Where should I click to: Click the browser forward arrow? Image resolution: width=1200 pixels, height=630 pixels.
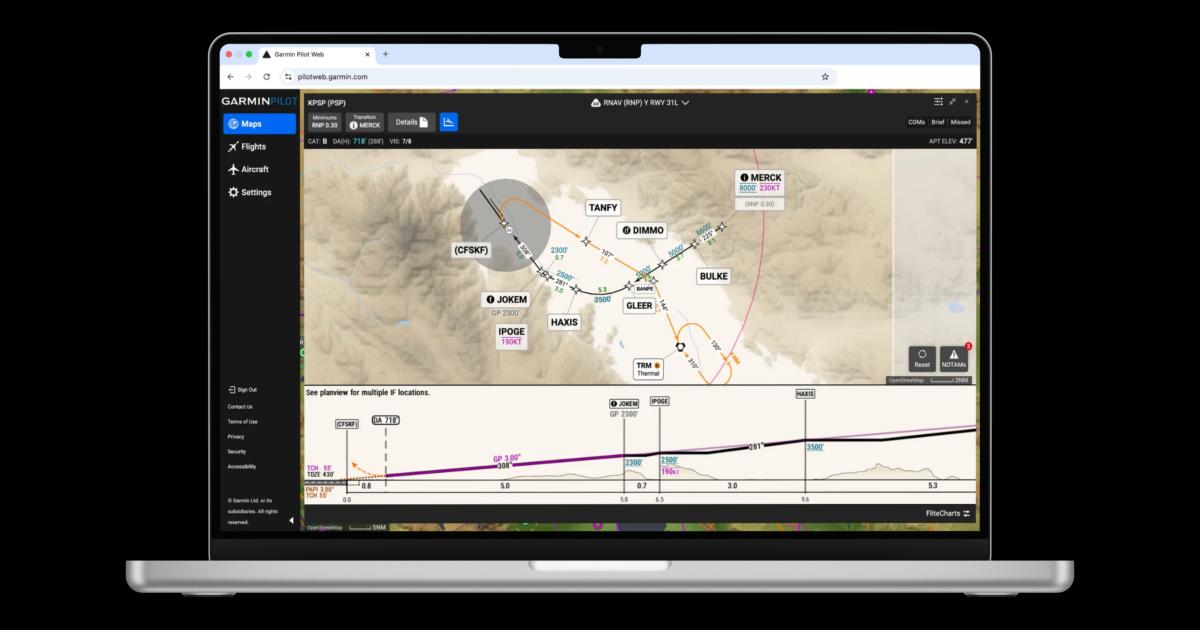(x=248, y=76)
